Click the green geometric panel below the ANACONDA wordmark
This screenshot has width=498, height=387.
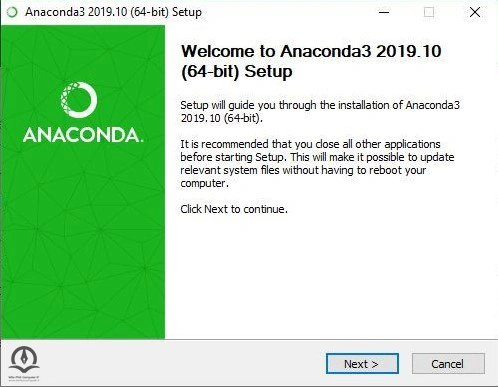[x=83, y=240]
